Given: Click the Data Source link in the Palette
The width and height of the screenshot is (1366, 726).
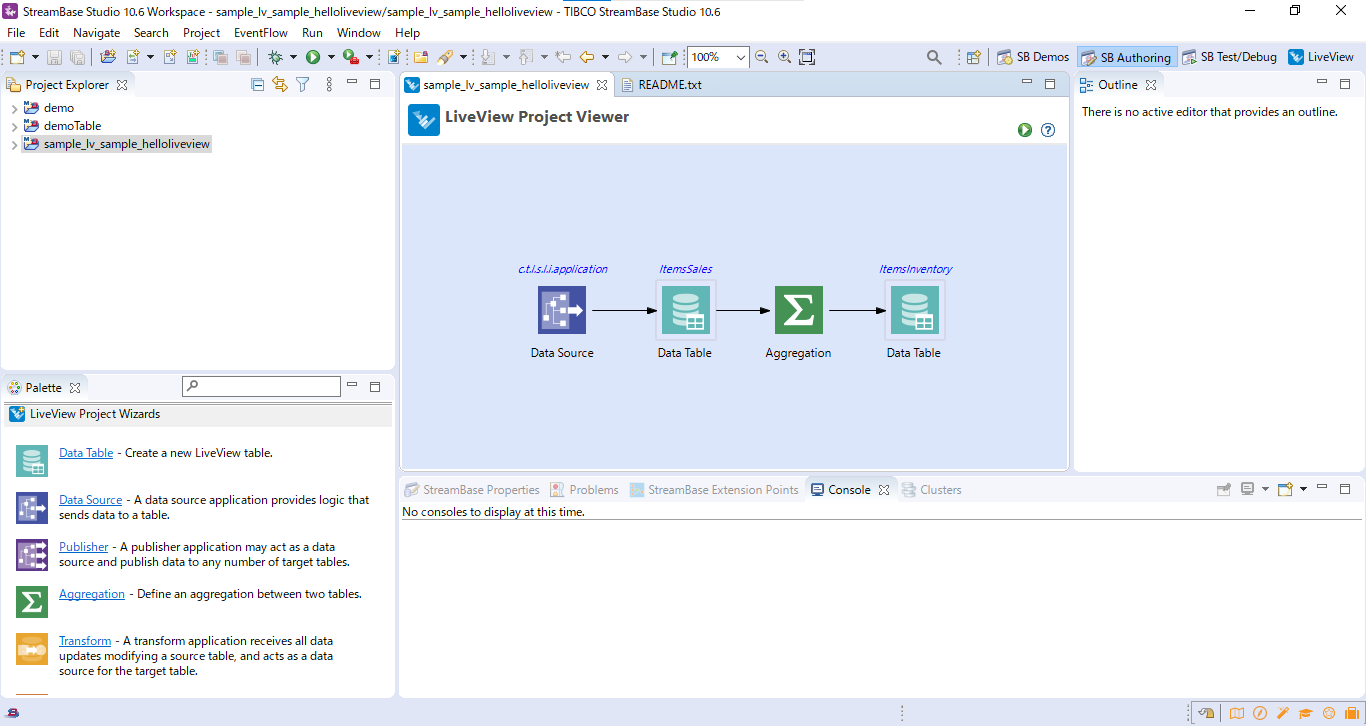Looking at the screenshot, I should [x=90, y=500].
